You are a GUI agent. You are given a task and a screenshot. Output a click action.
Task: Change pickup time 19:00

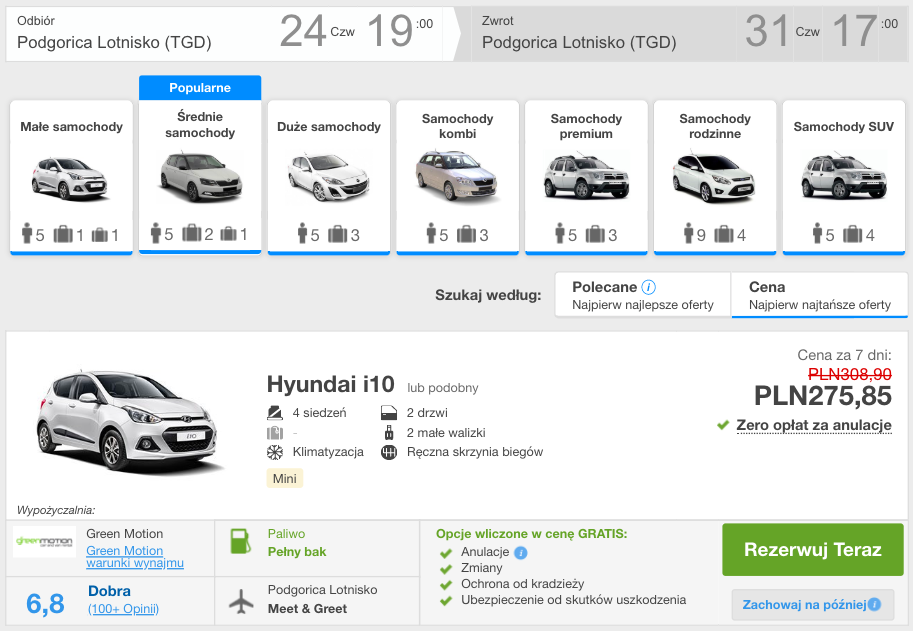tap(401, 31)
